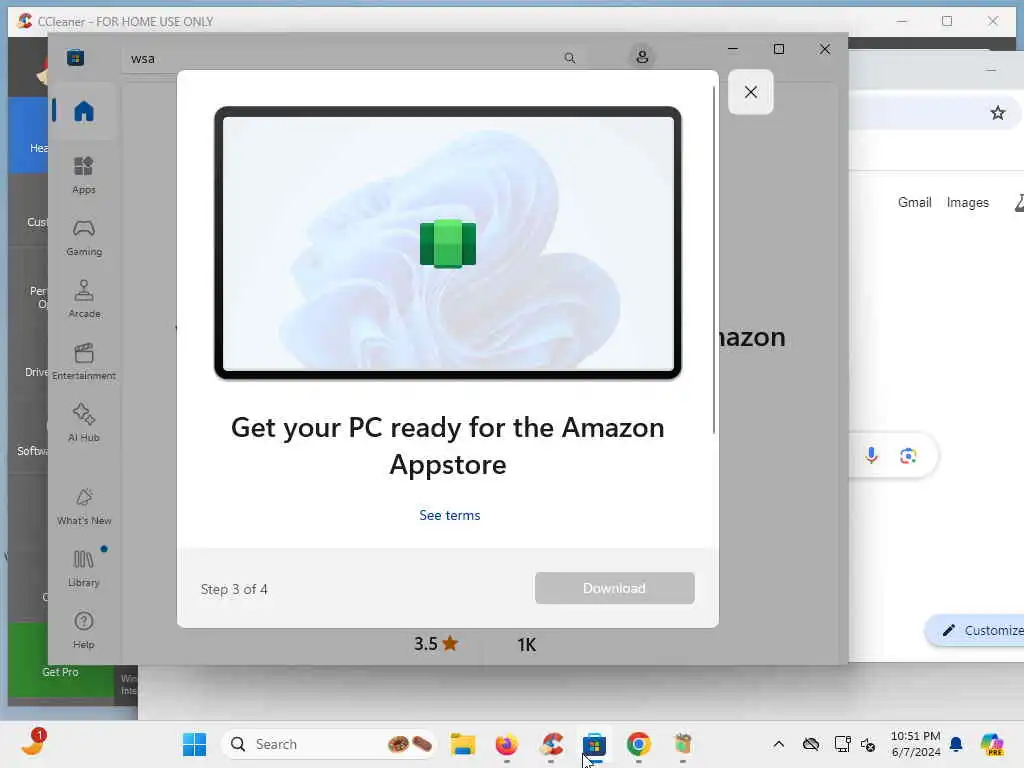Click Microsoft Store taskbar icon
Image resolution: width=1024 pixels, height=768 pixels.
tap(594, 744)
